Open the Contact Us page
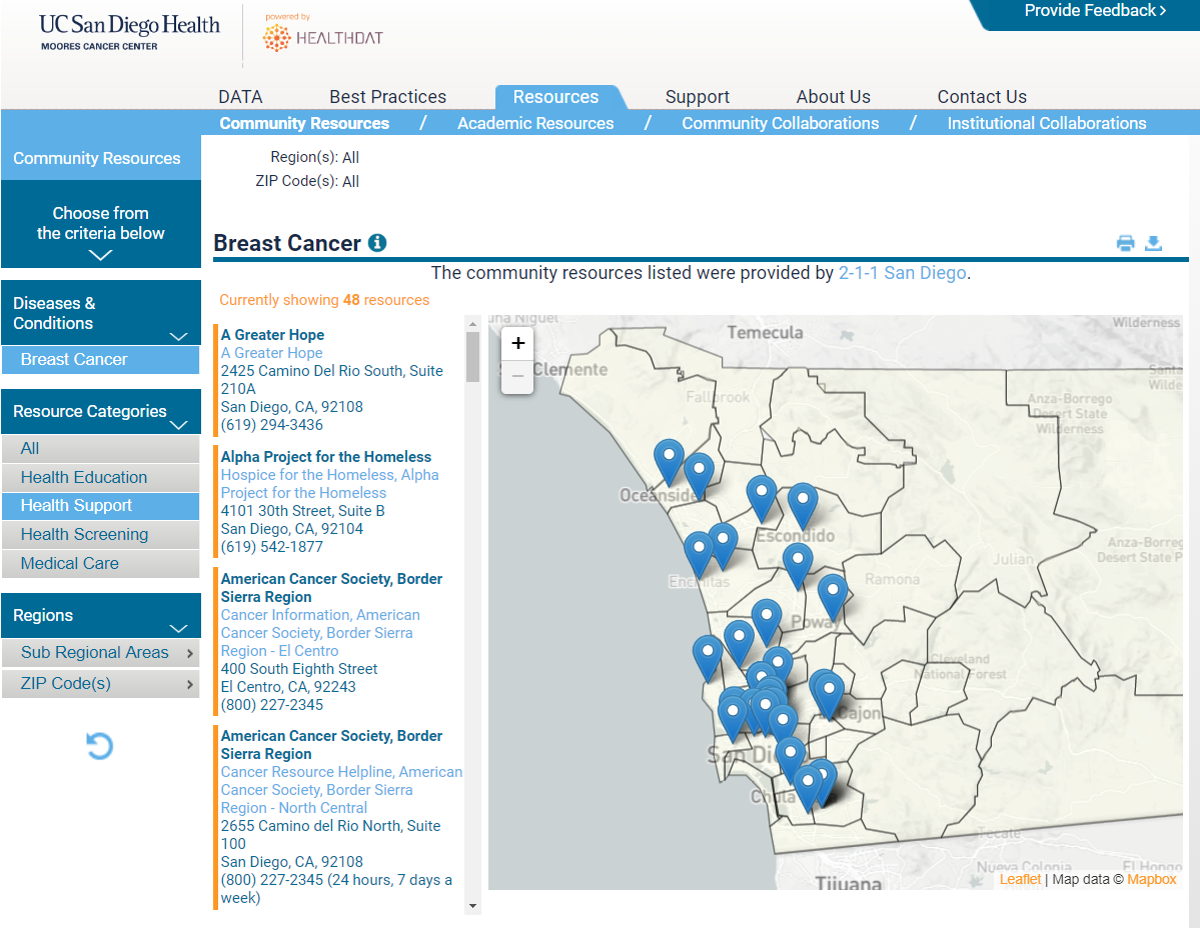 (x=982, y=97)
